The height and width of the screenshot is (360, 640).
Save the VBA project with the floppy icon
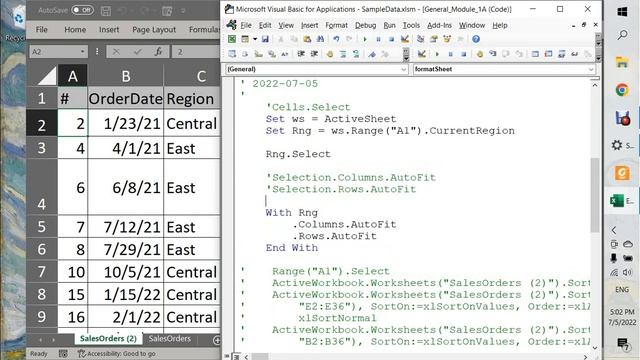pyautogui.click(x=265, y=39)
